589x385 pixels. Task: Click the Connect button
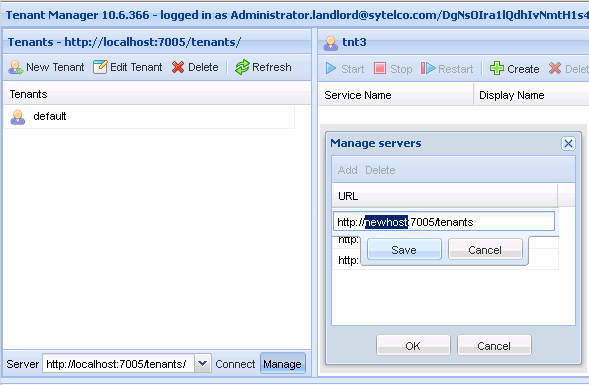[x=235, y=364]
